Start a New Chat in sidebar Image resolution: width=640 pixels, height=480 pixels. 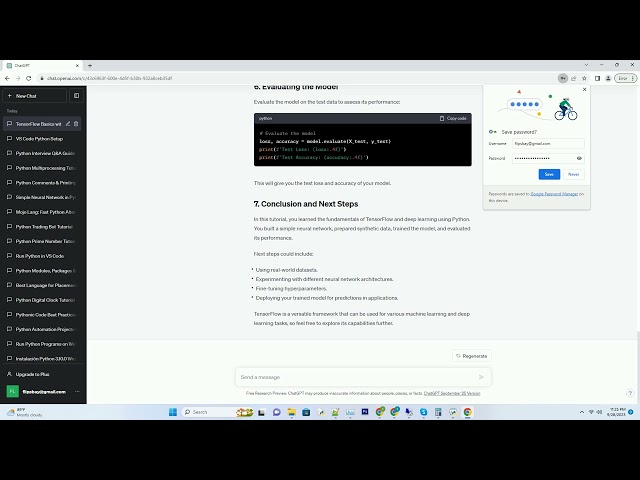pos(35,96)
